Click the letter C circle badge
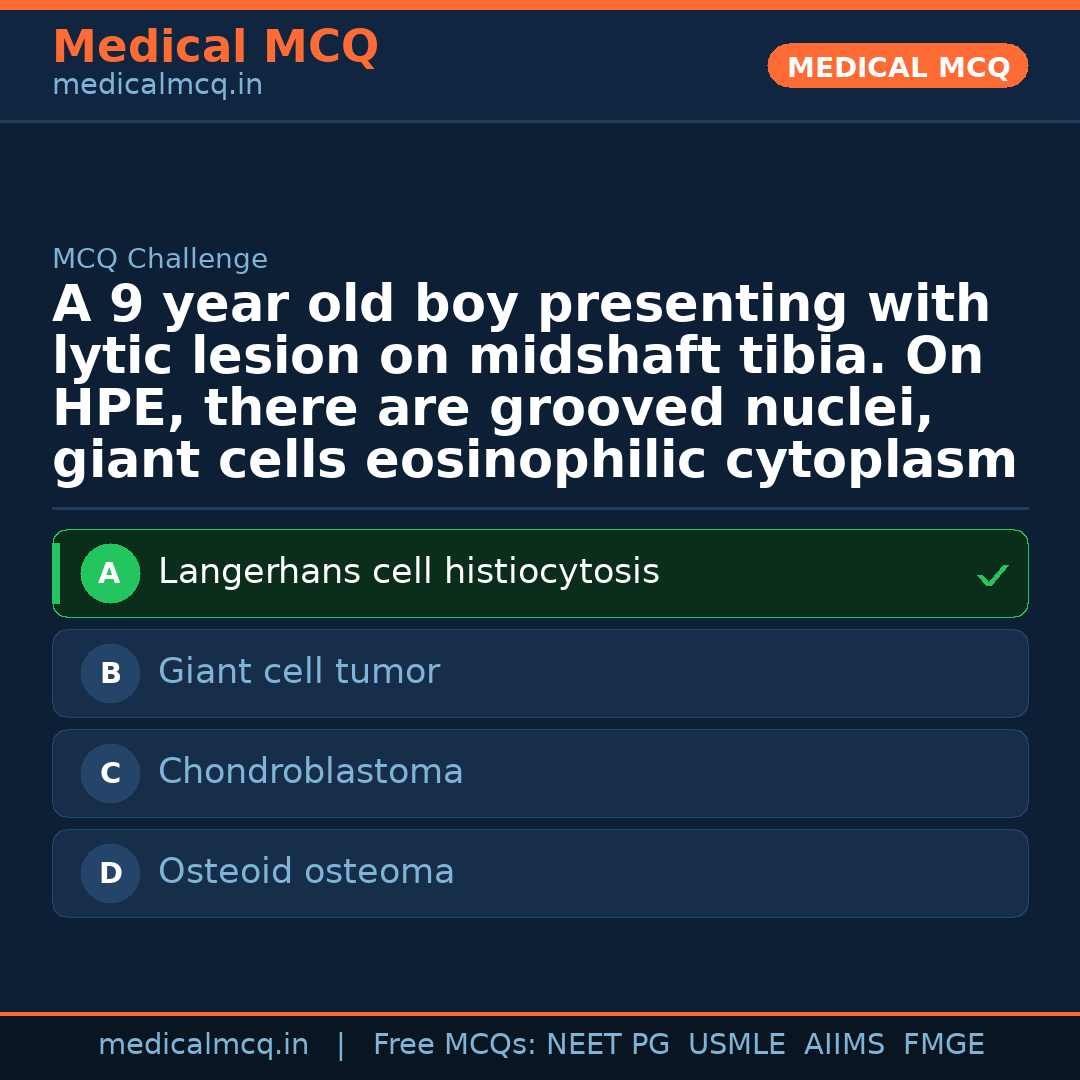 click(x=110, y=774)
